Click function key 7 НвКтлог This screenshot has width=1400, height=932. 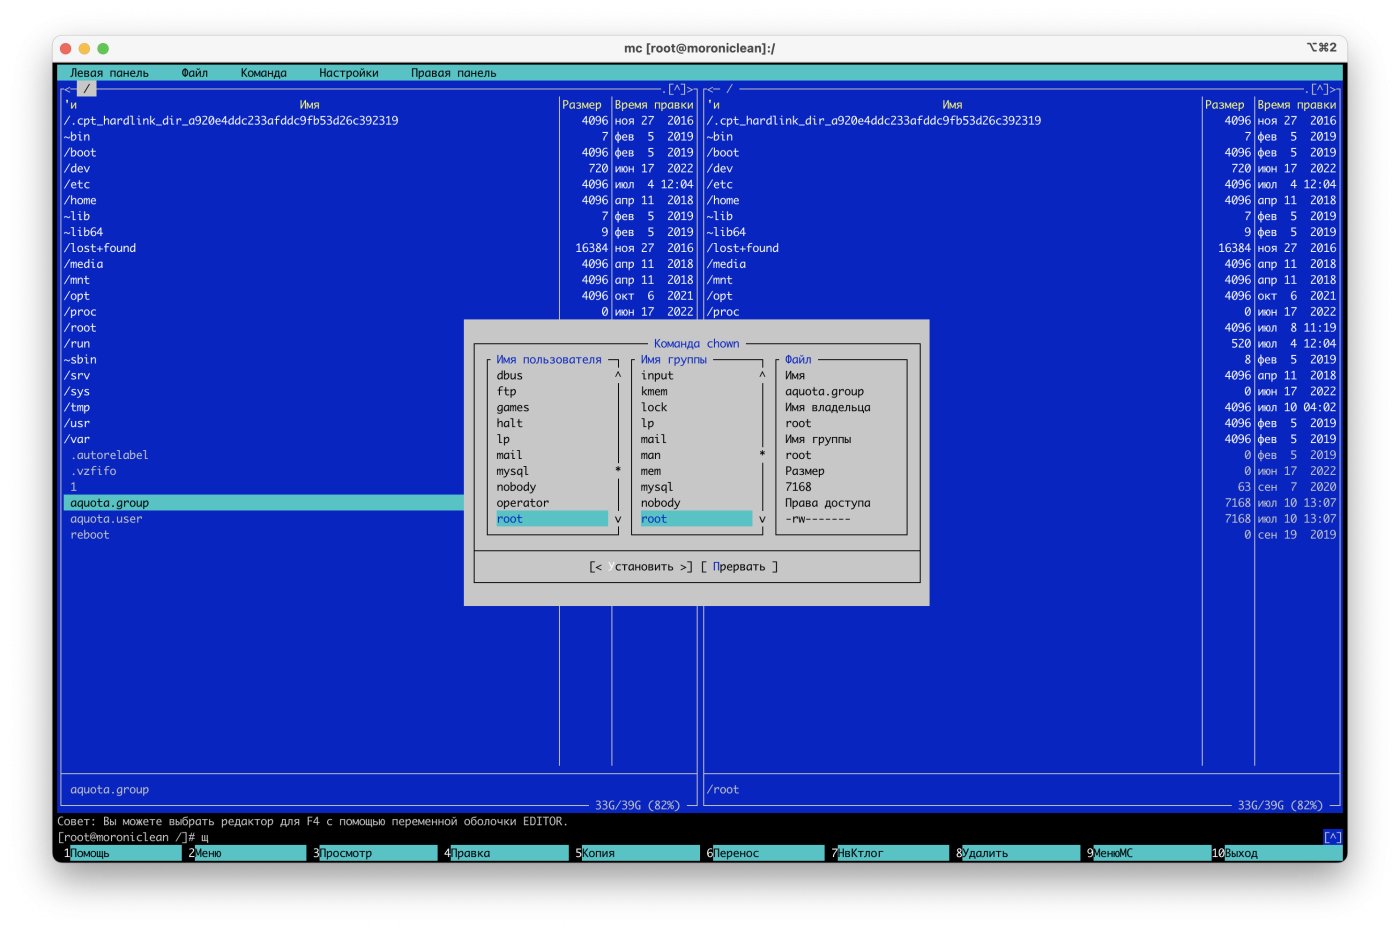coord(890,853)
